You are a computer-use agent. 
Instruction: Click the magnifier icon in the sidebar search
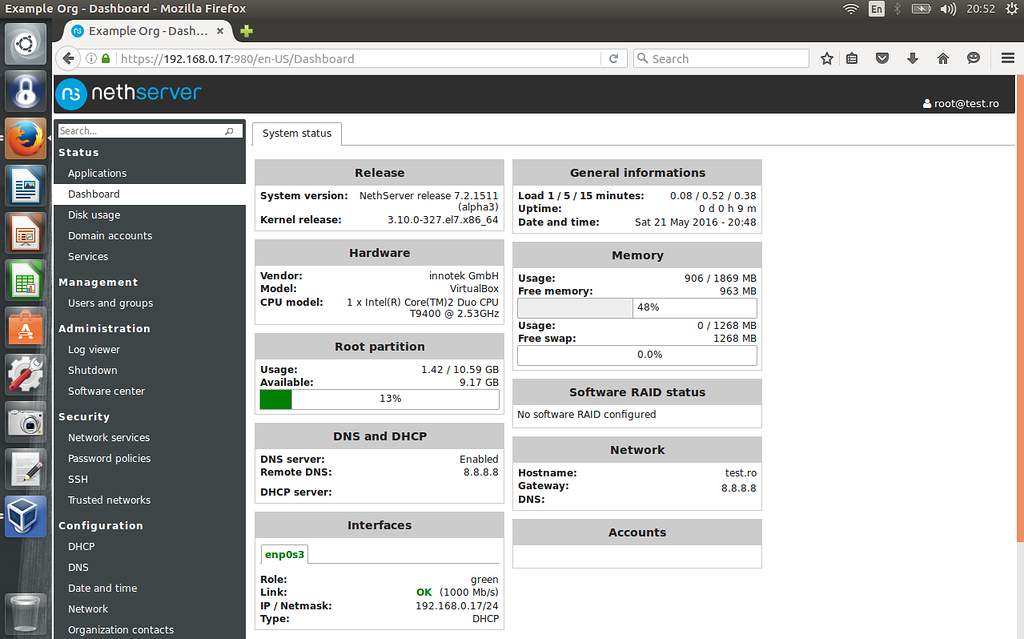[x=231, y=130]
